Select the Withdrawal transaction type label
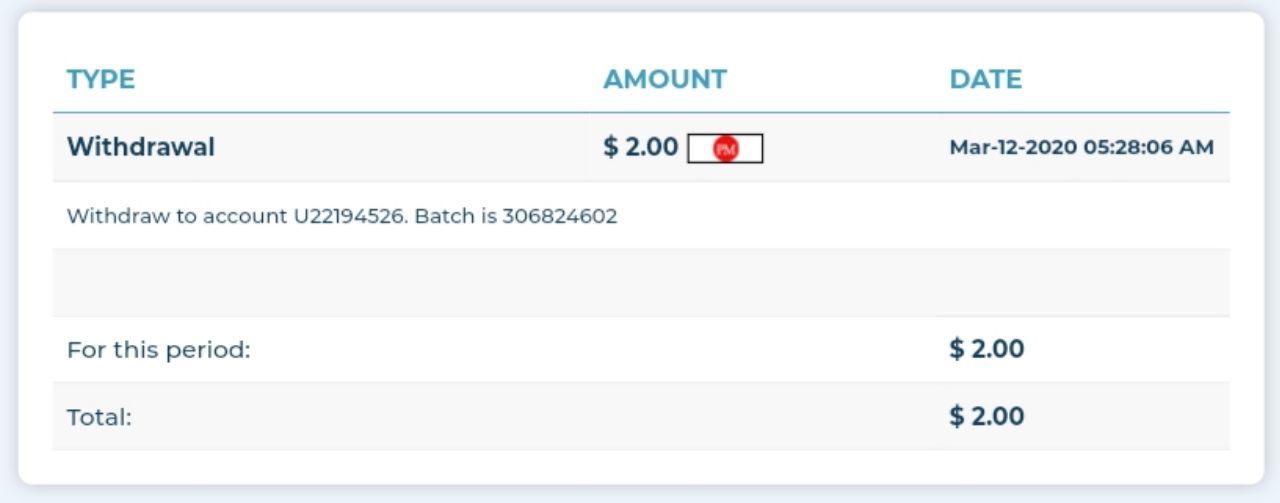 (x=141, y=147)
